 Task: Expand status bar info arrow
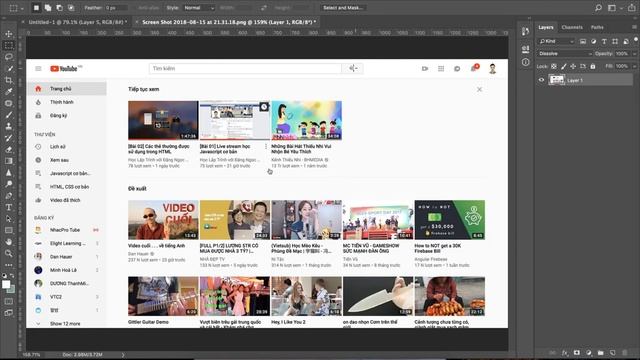tap(123, 355)
